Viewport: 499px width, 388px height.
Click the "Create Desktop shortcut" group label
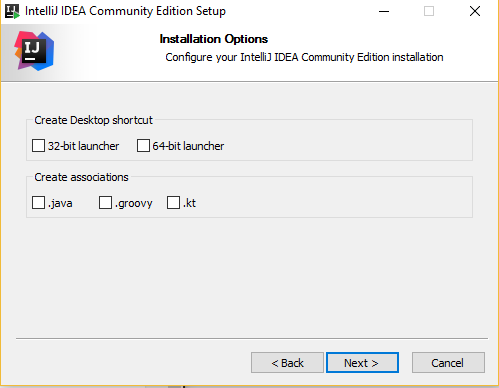click(x=93, y=120)
